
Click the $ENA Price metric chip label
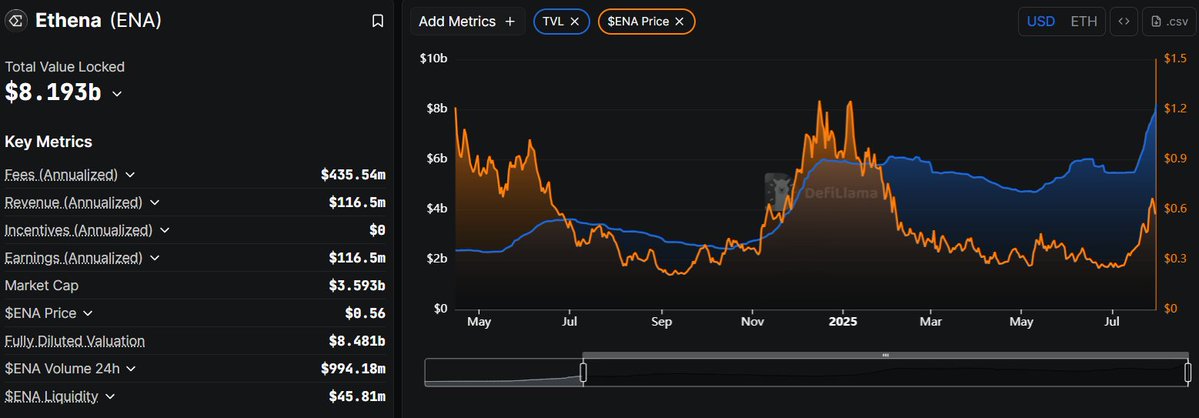coord(638,21)
